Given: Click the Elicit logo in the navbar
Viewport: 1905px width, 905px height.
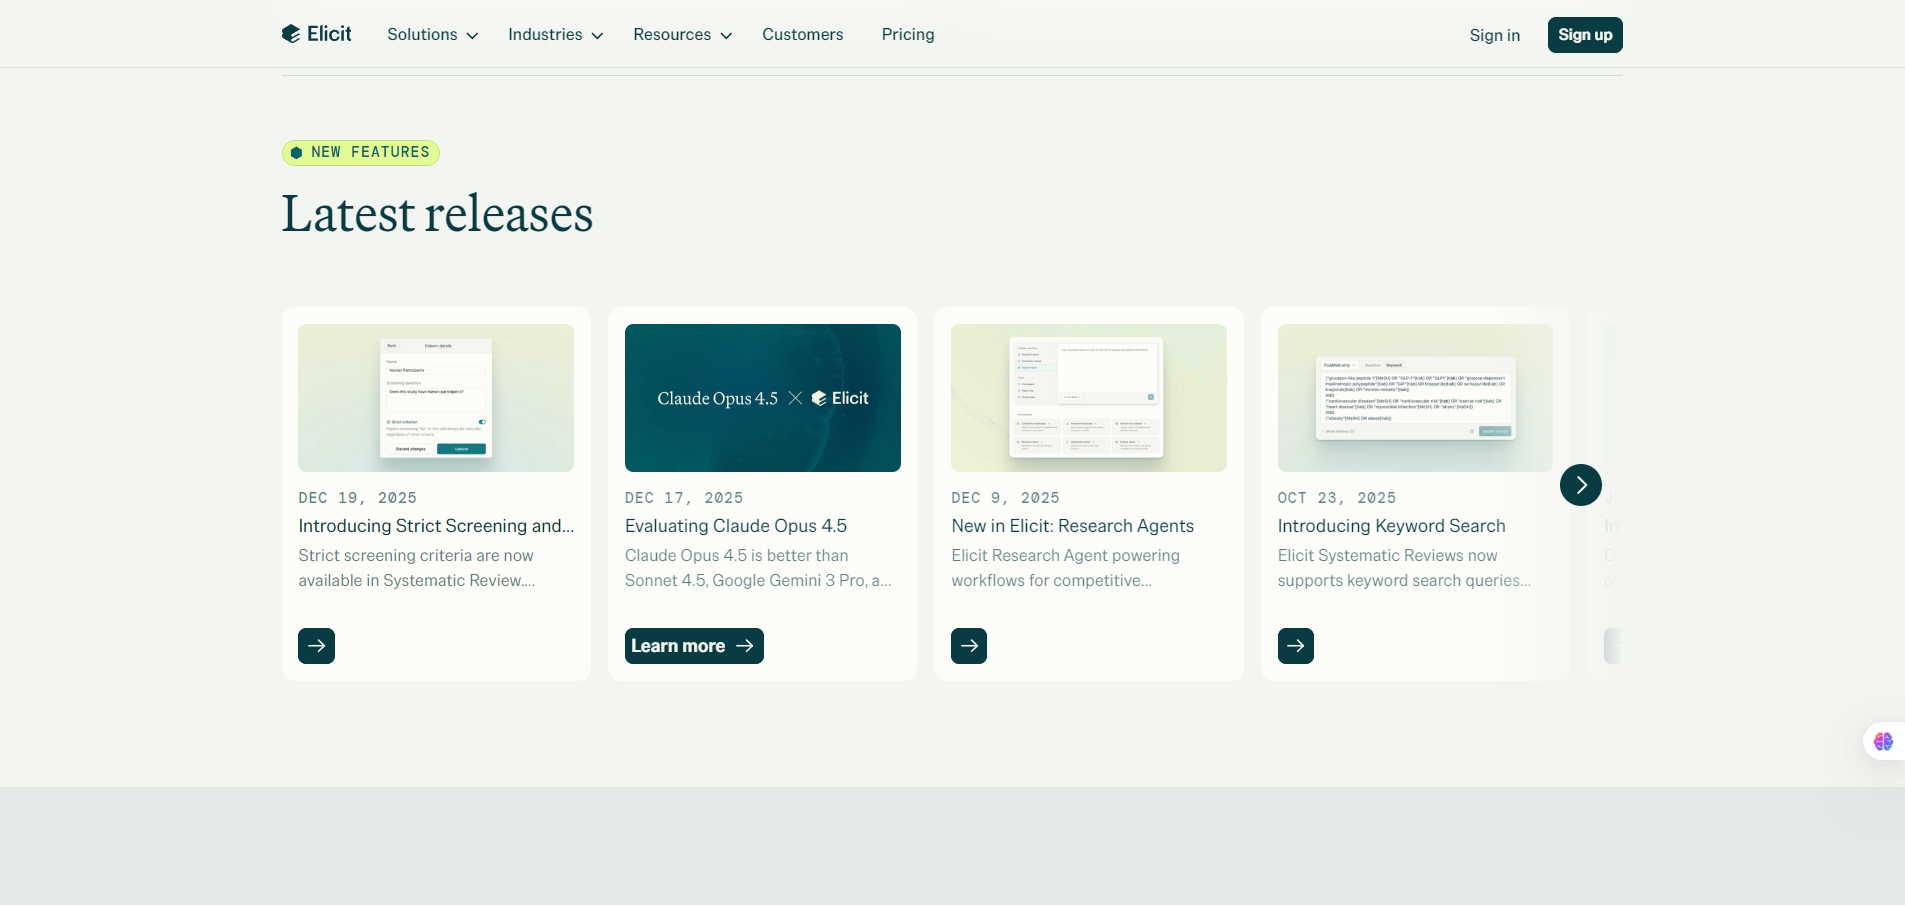Looking at the screenshot, I should tap(316, 34).
